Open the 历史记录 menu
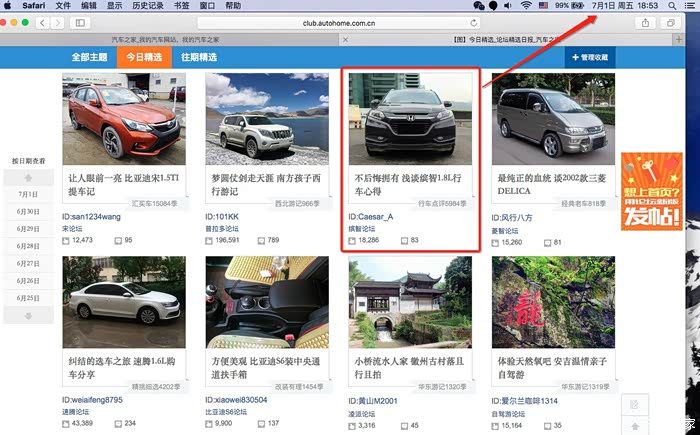The image size is (700, 435). 148,5
